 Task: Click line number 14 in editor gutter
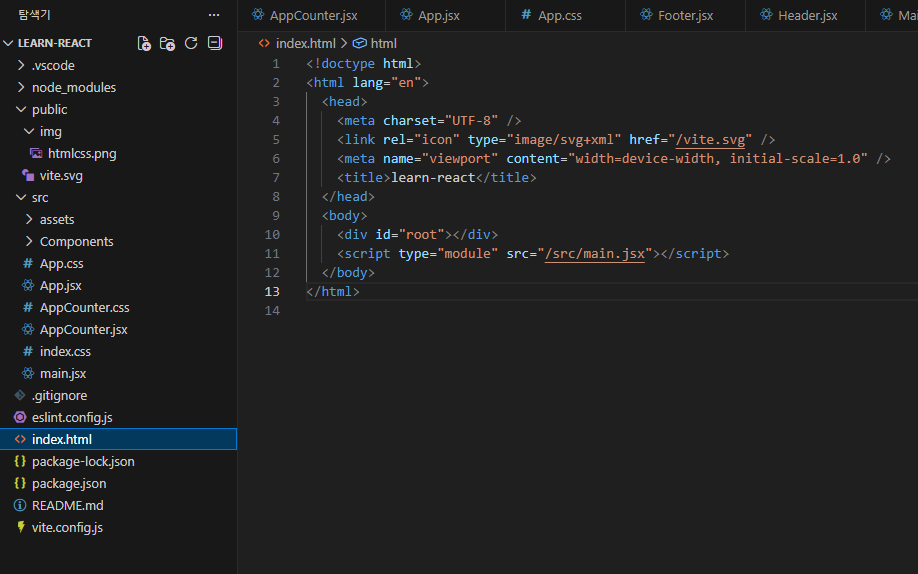pyautogui.click(x=273, y=311)
